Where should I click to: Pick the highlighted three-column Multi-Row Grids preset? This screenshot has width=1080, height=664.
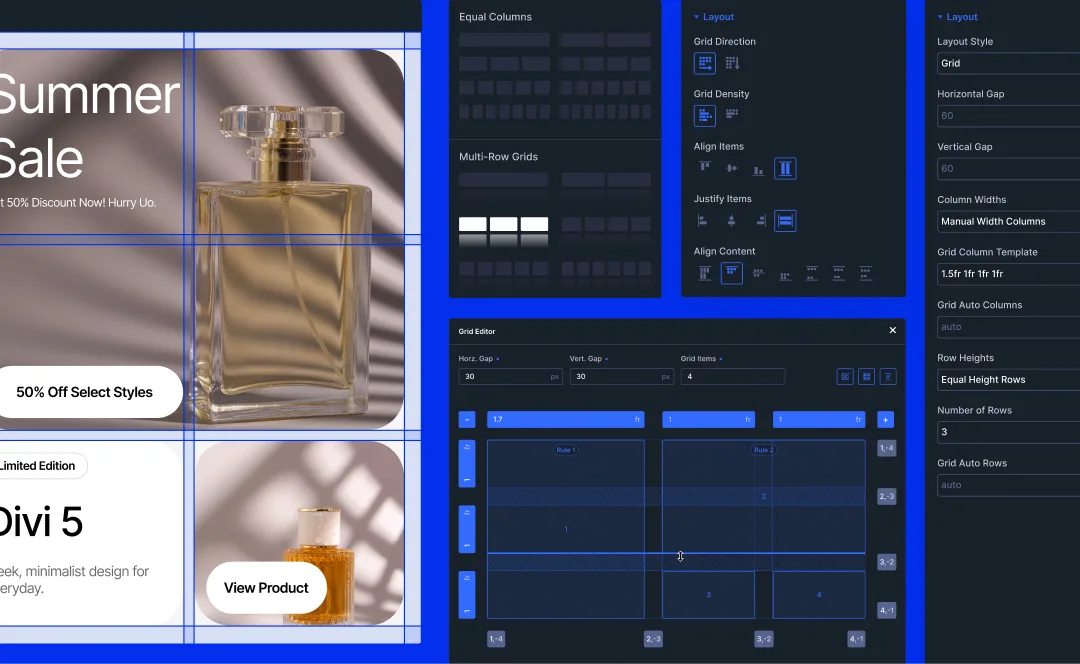click(x=503, y=231)
